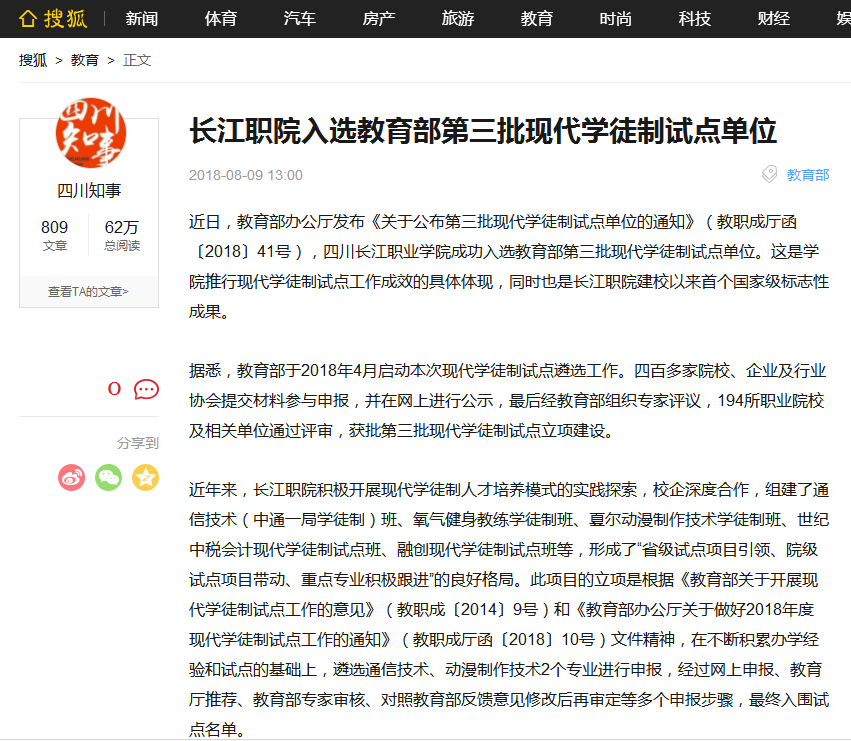This screenshot has height=741, width=851.
Task: Open the 新闻 navigation item
Action: [142, 19]
